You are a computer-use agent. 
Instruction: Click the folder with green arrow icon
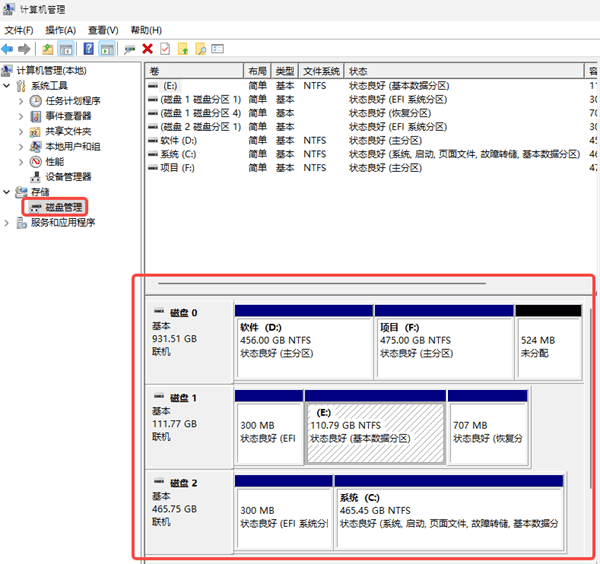click(183, 49)
